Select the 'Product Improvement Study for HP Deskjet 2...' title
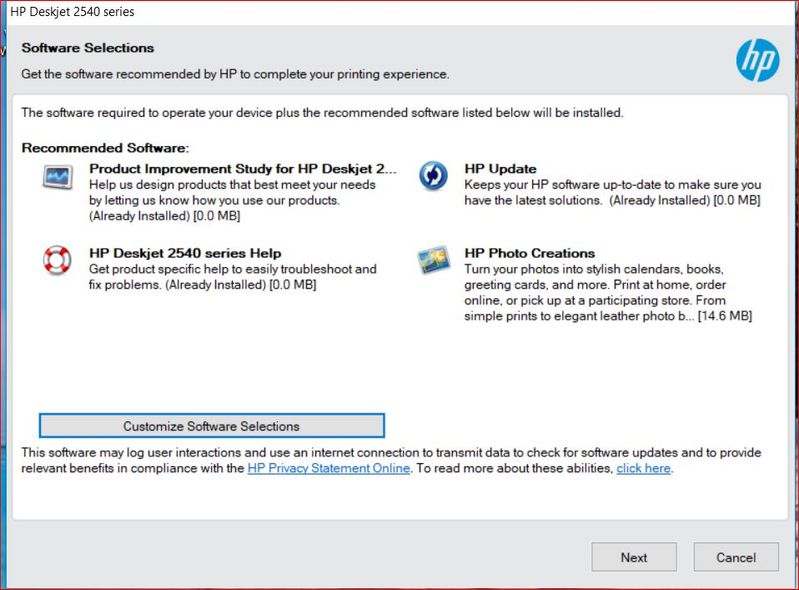Screen dimensions: 799x590 click(243, 169)
